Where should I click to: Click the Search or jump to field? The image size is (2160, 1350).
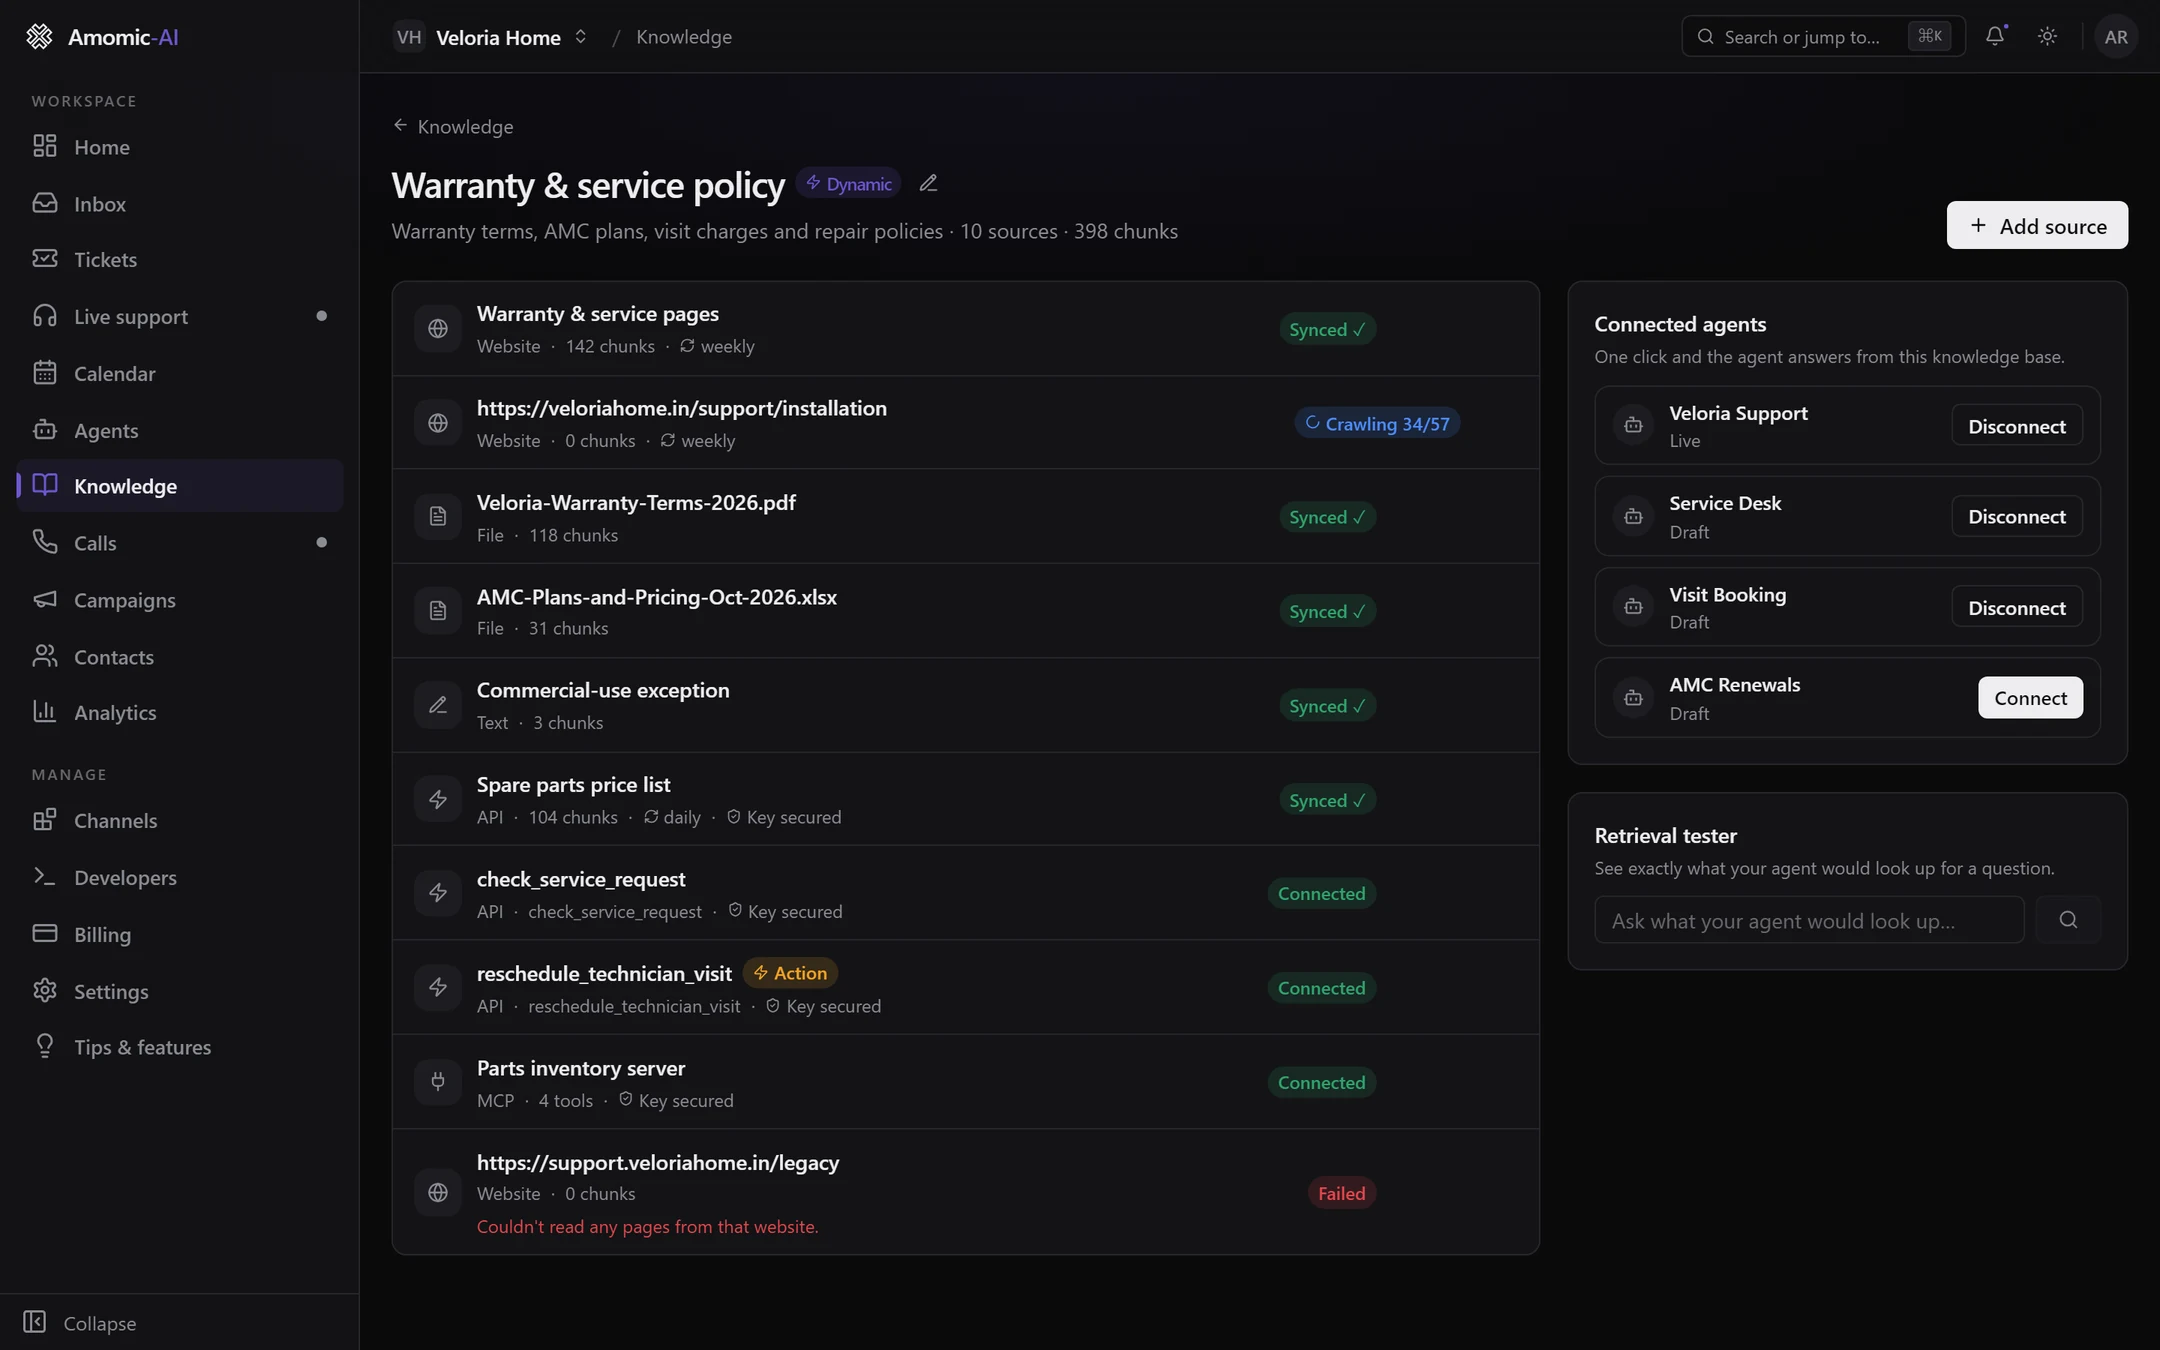(1823, 37)
